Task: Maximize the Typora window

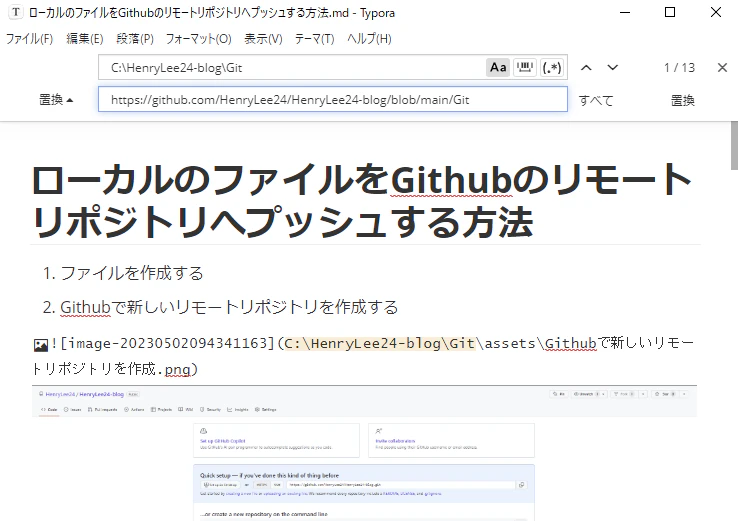Action: tap(670, 12)
